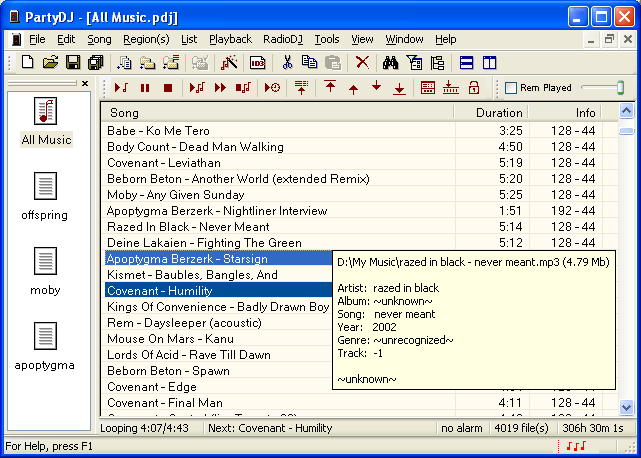Sort by the Info column header
The height and width of the screenshot is (458, 641).
(x=564, y=112)
